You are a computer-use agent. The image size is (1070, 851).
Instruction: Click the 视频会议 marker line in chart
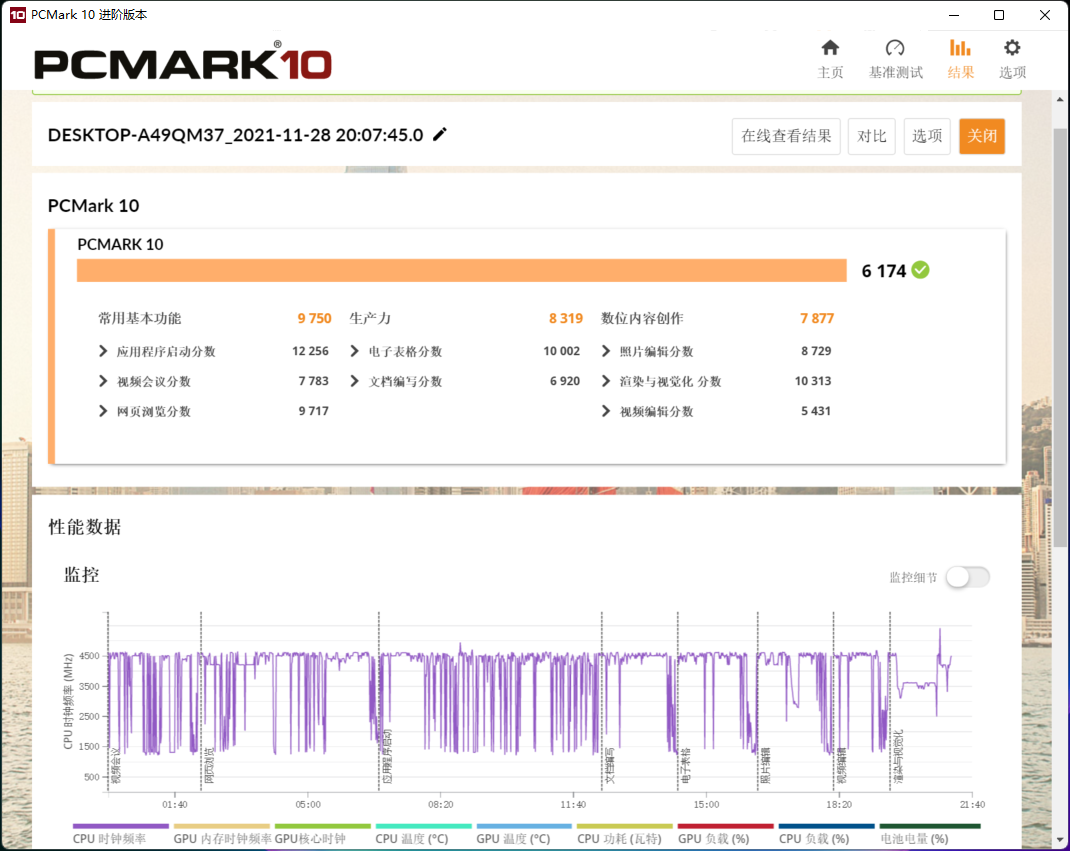(109, 702)
